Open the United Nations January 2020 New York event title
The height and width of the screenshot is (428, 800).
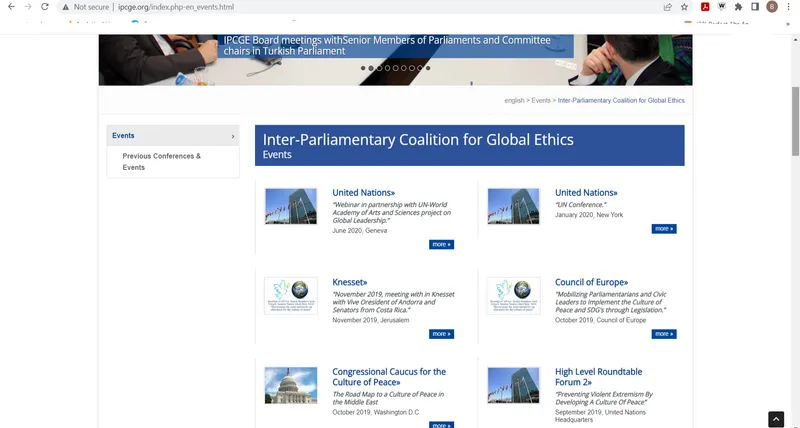586,193
